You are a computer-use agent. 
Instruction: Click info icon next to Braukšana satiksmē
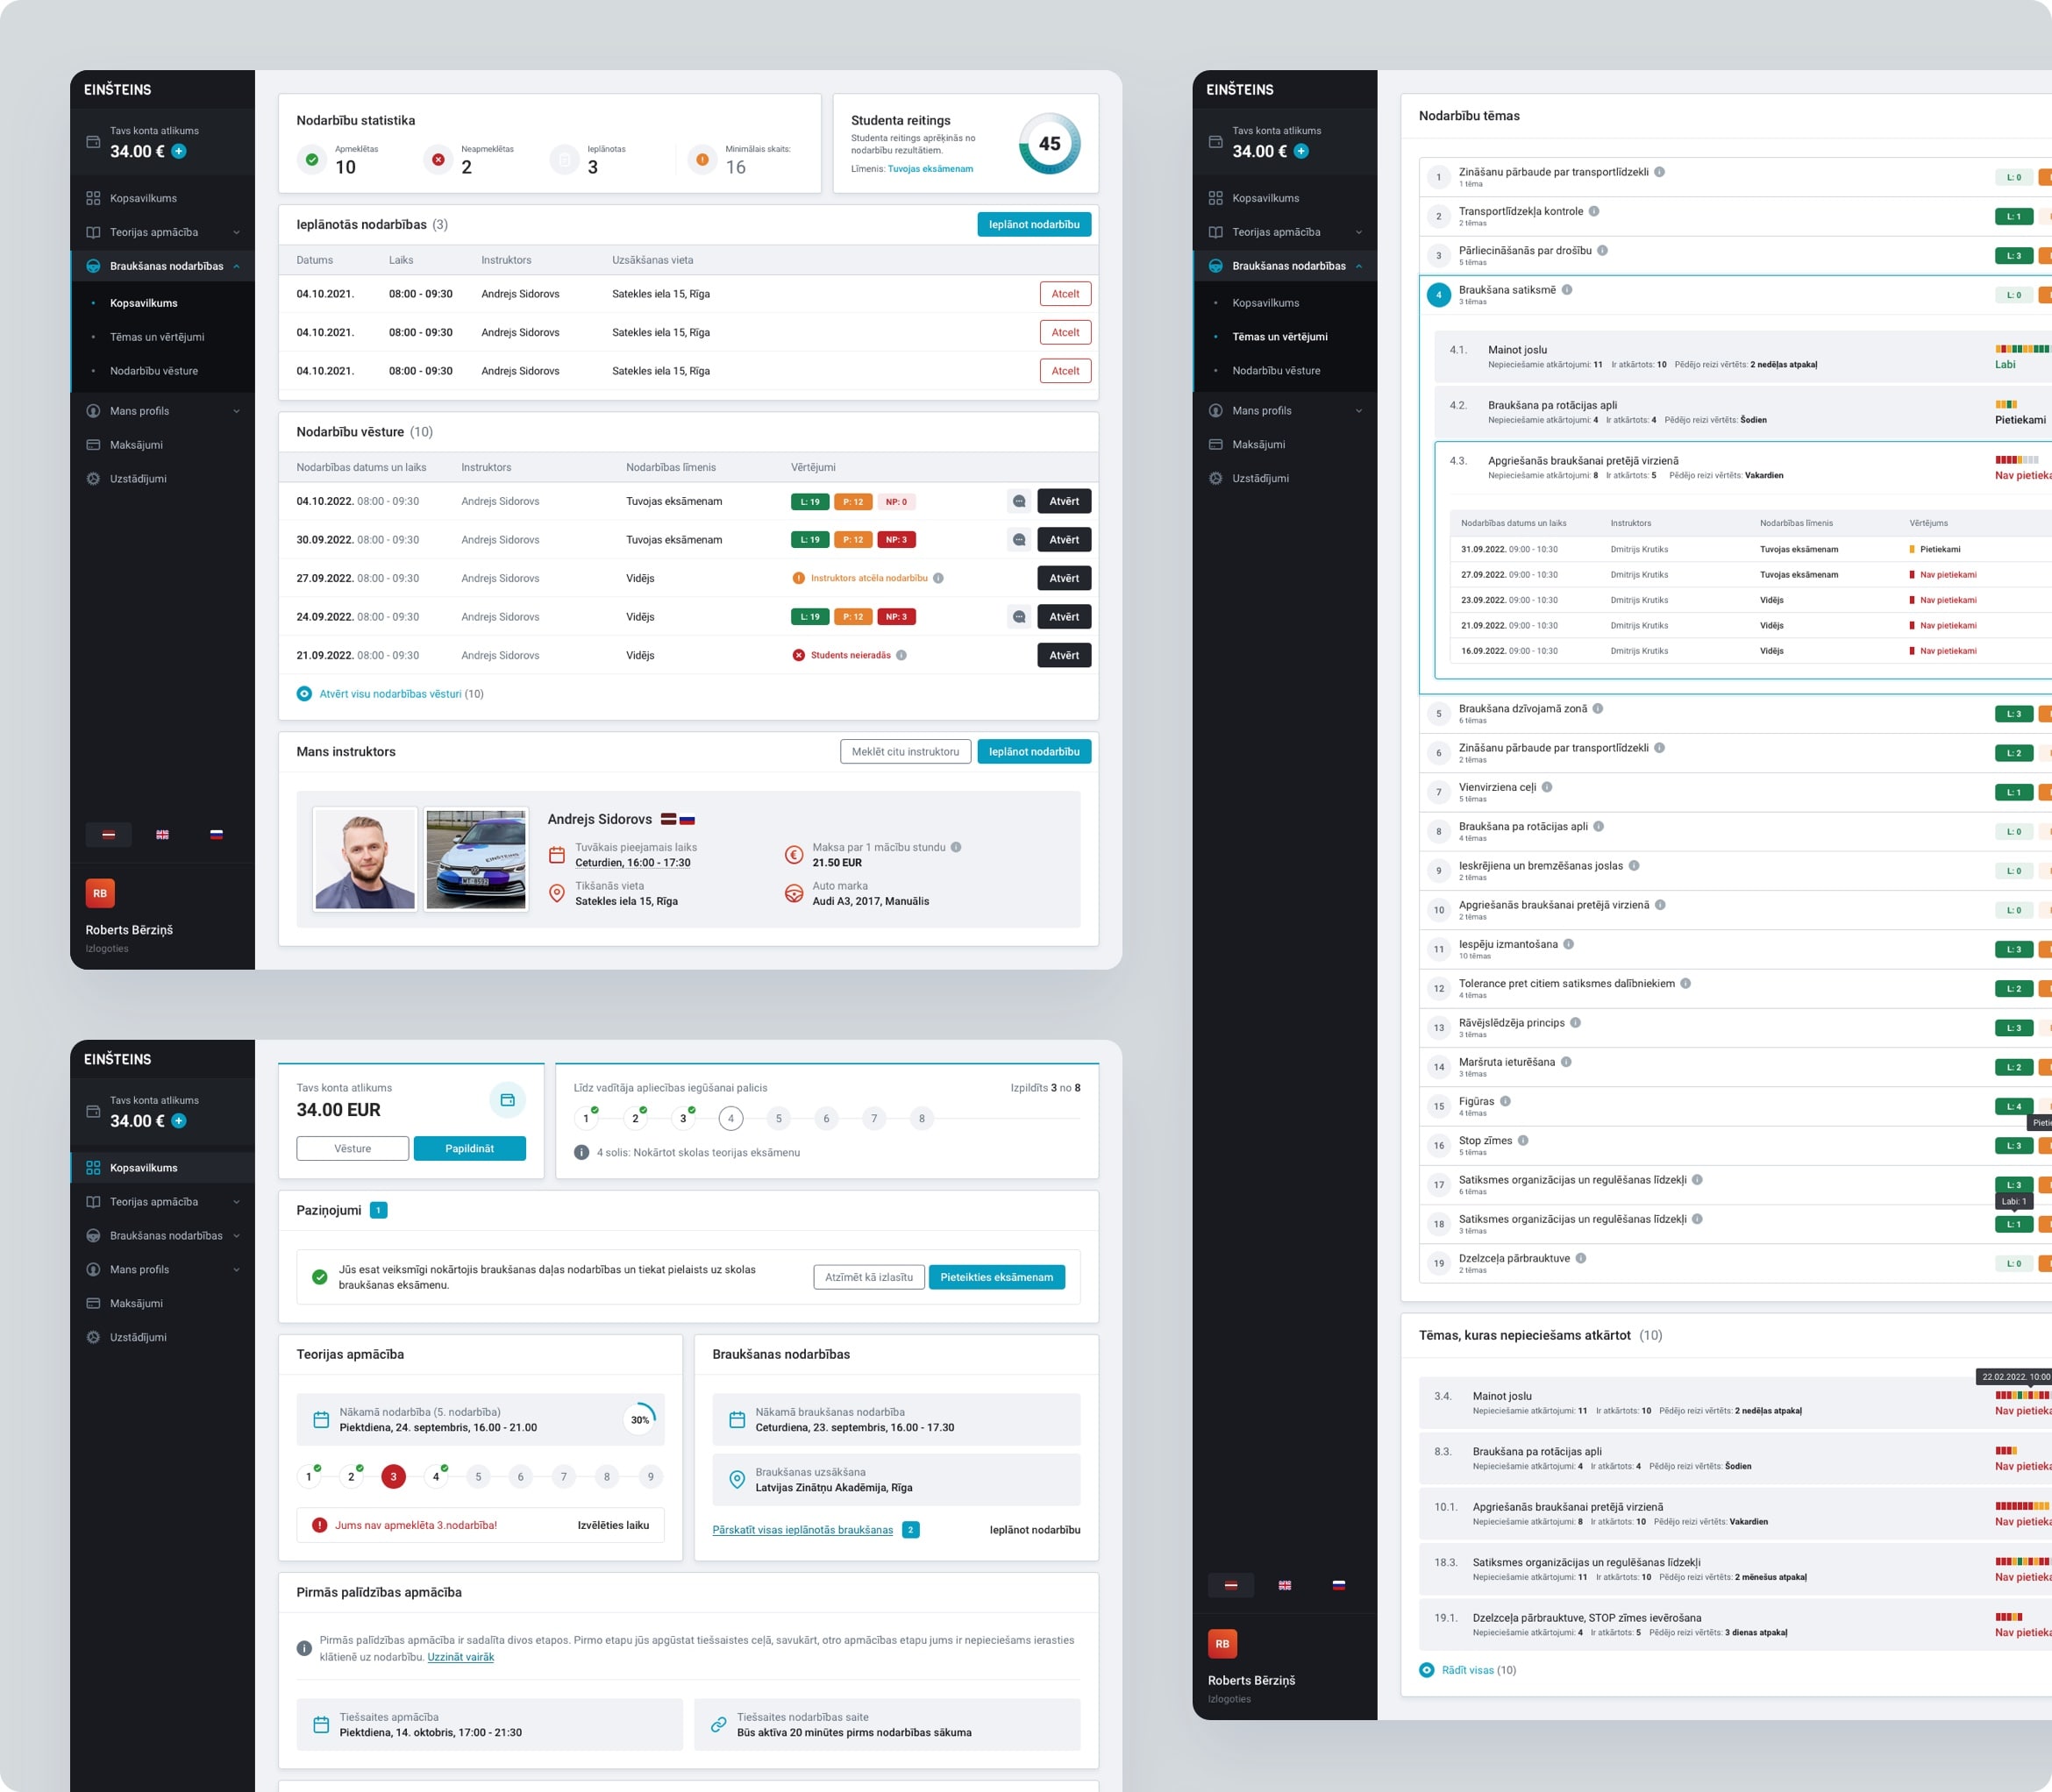pyautogui.click(x=1567, y=290)
